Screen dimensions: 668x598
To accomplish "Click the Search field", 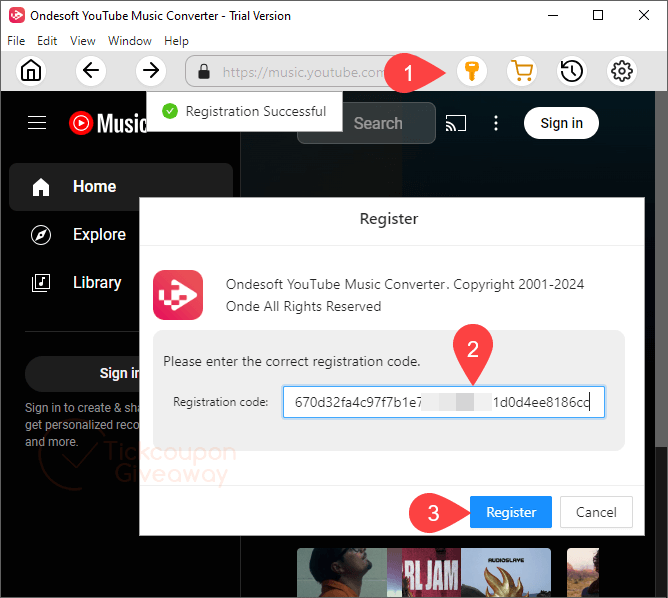I will pos(378,123).
